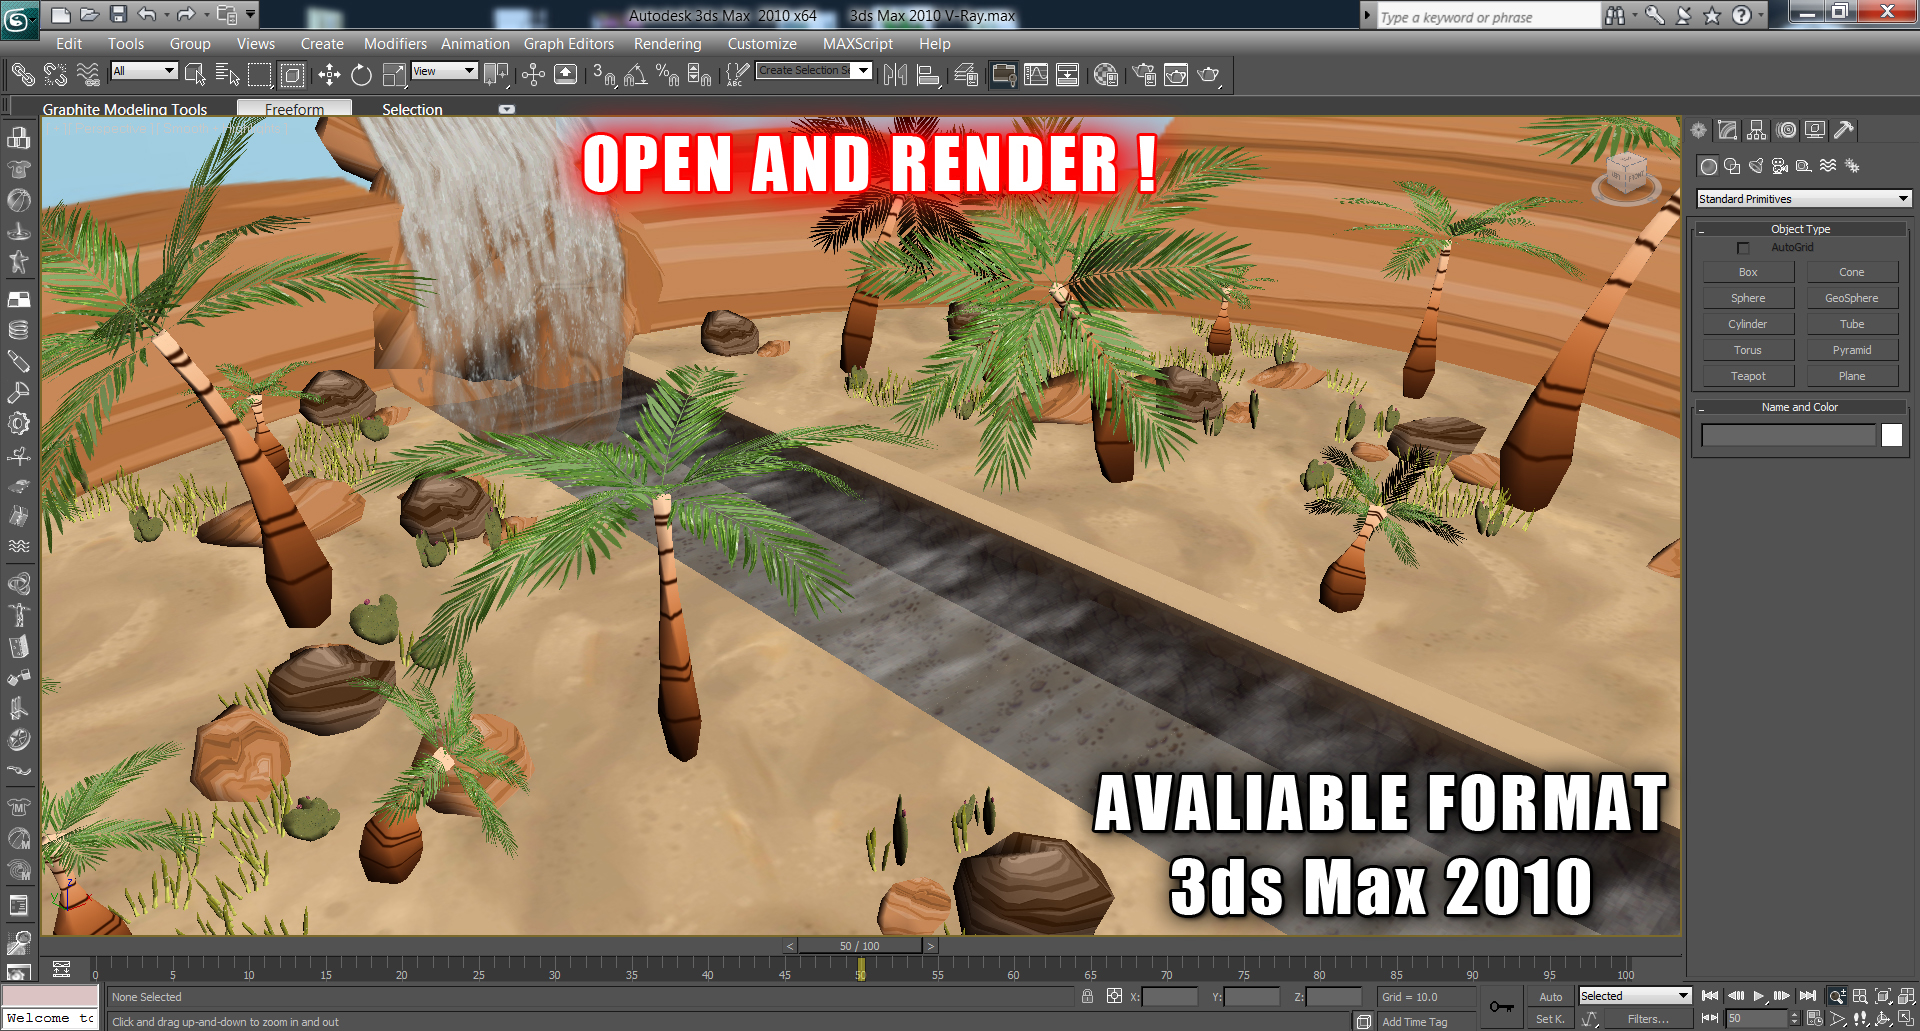The height and width of the screenshot is (1031, 1920).
Task: Enable the AutoGrid checkbox
Action: point(1743,247)
